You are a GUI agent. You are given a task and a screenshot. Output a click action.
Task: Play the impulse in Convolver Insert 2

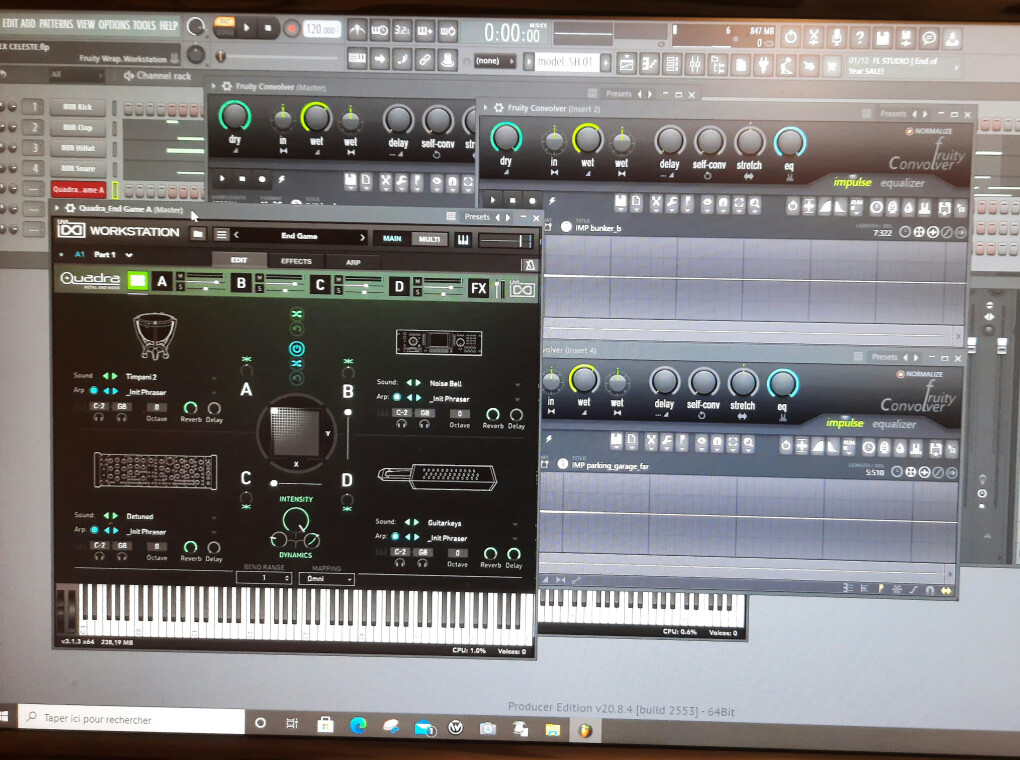tap(493, 200)
